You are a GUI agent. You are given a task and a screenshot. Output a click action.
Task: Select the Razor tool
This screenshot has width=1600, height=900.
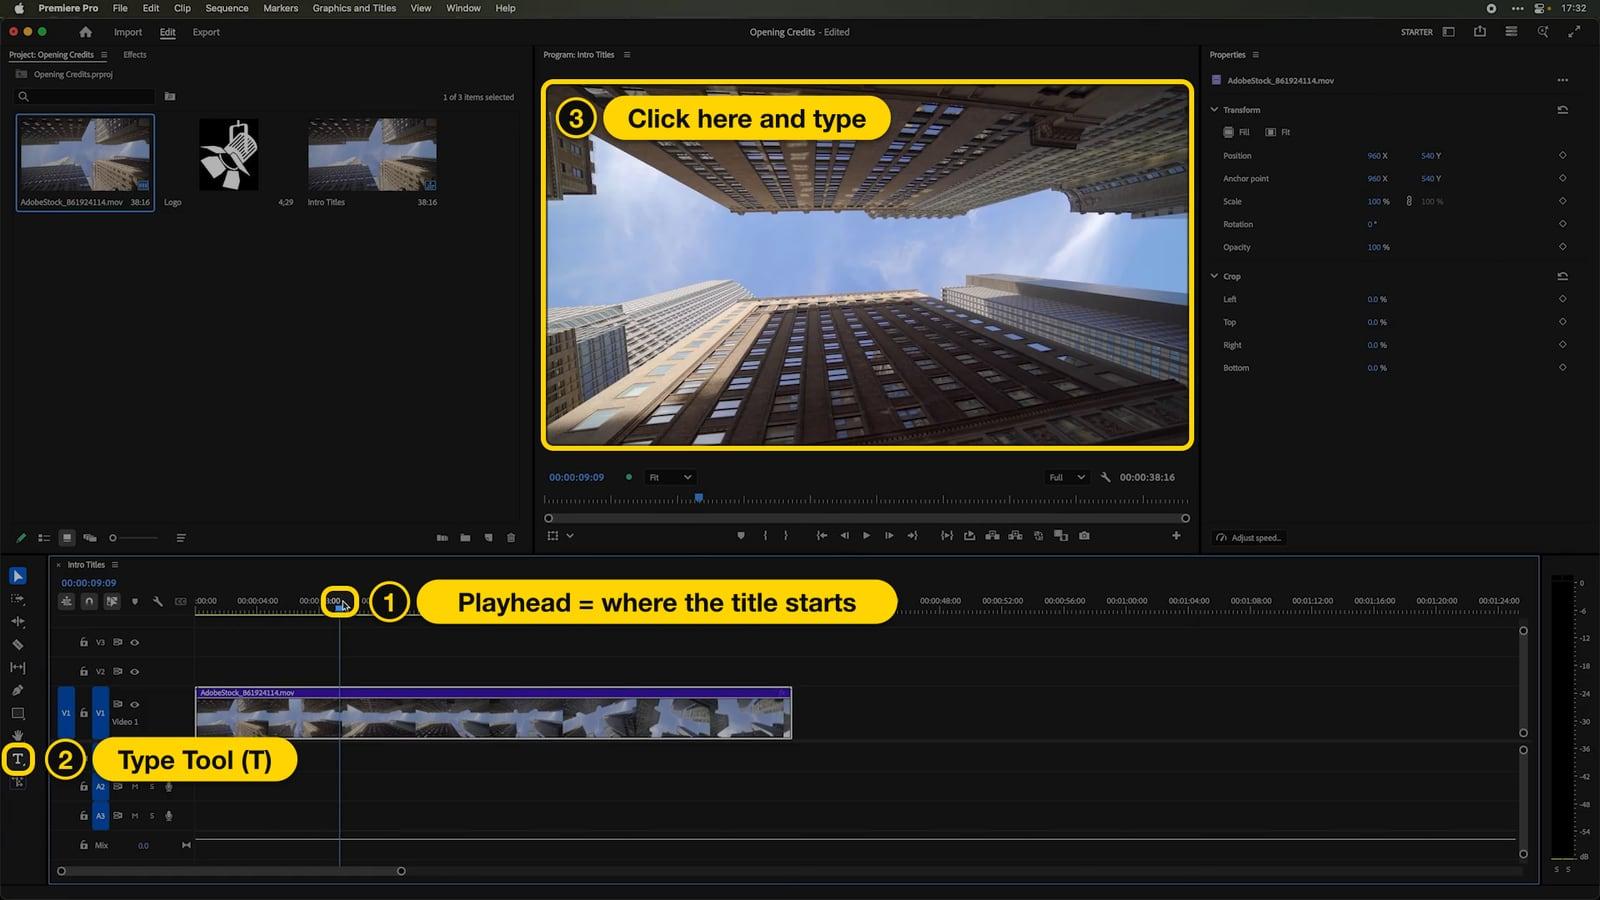(x=18, y=645)
